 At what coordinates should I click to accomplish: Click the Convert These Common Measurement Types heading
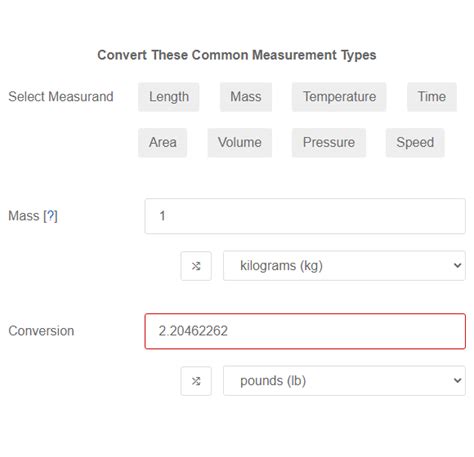[x=237, y=55]
